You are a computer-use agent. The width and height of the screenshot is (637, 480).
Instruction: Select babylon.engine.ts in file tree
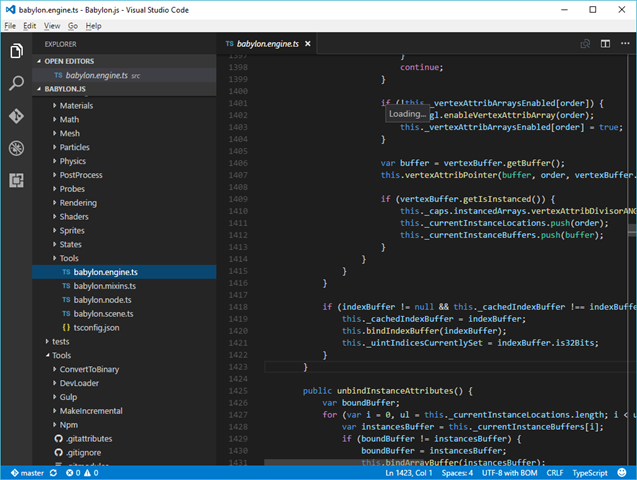click(124, 272)
